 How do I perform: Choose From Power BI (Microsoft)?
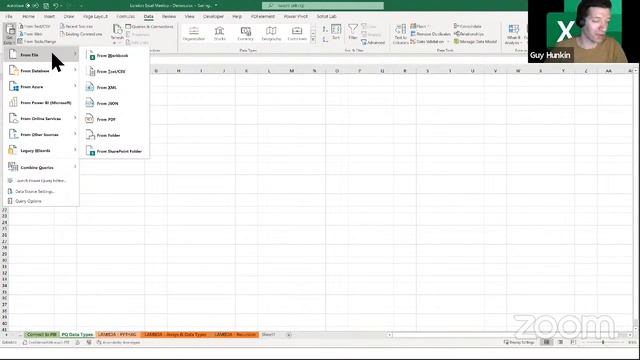click(42, 102)
